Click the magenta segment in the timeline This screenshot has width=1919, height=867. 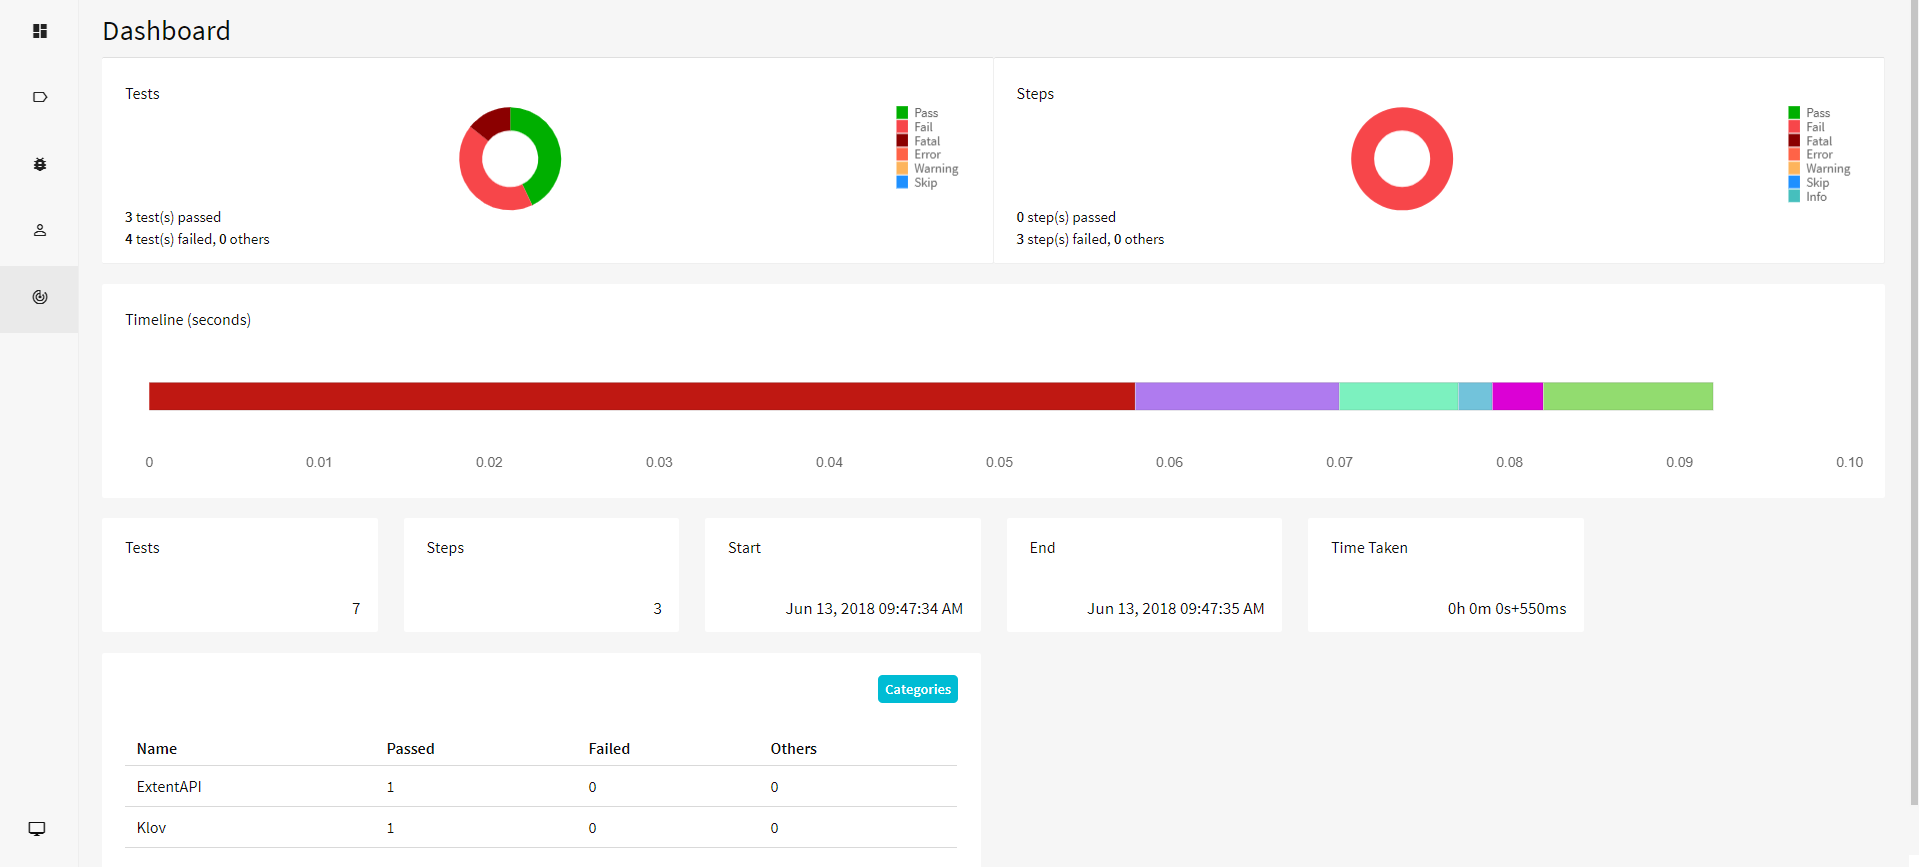point(1517,396)
